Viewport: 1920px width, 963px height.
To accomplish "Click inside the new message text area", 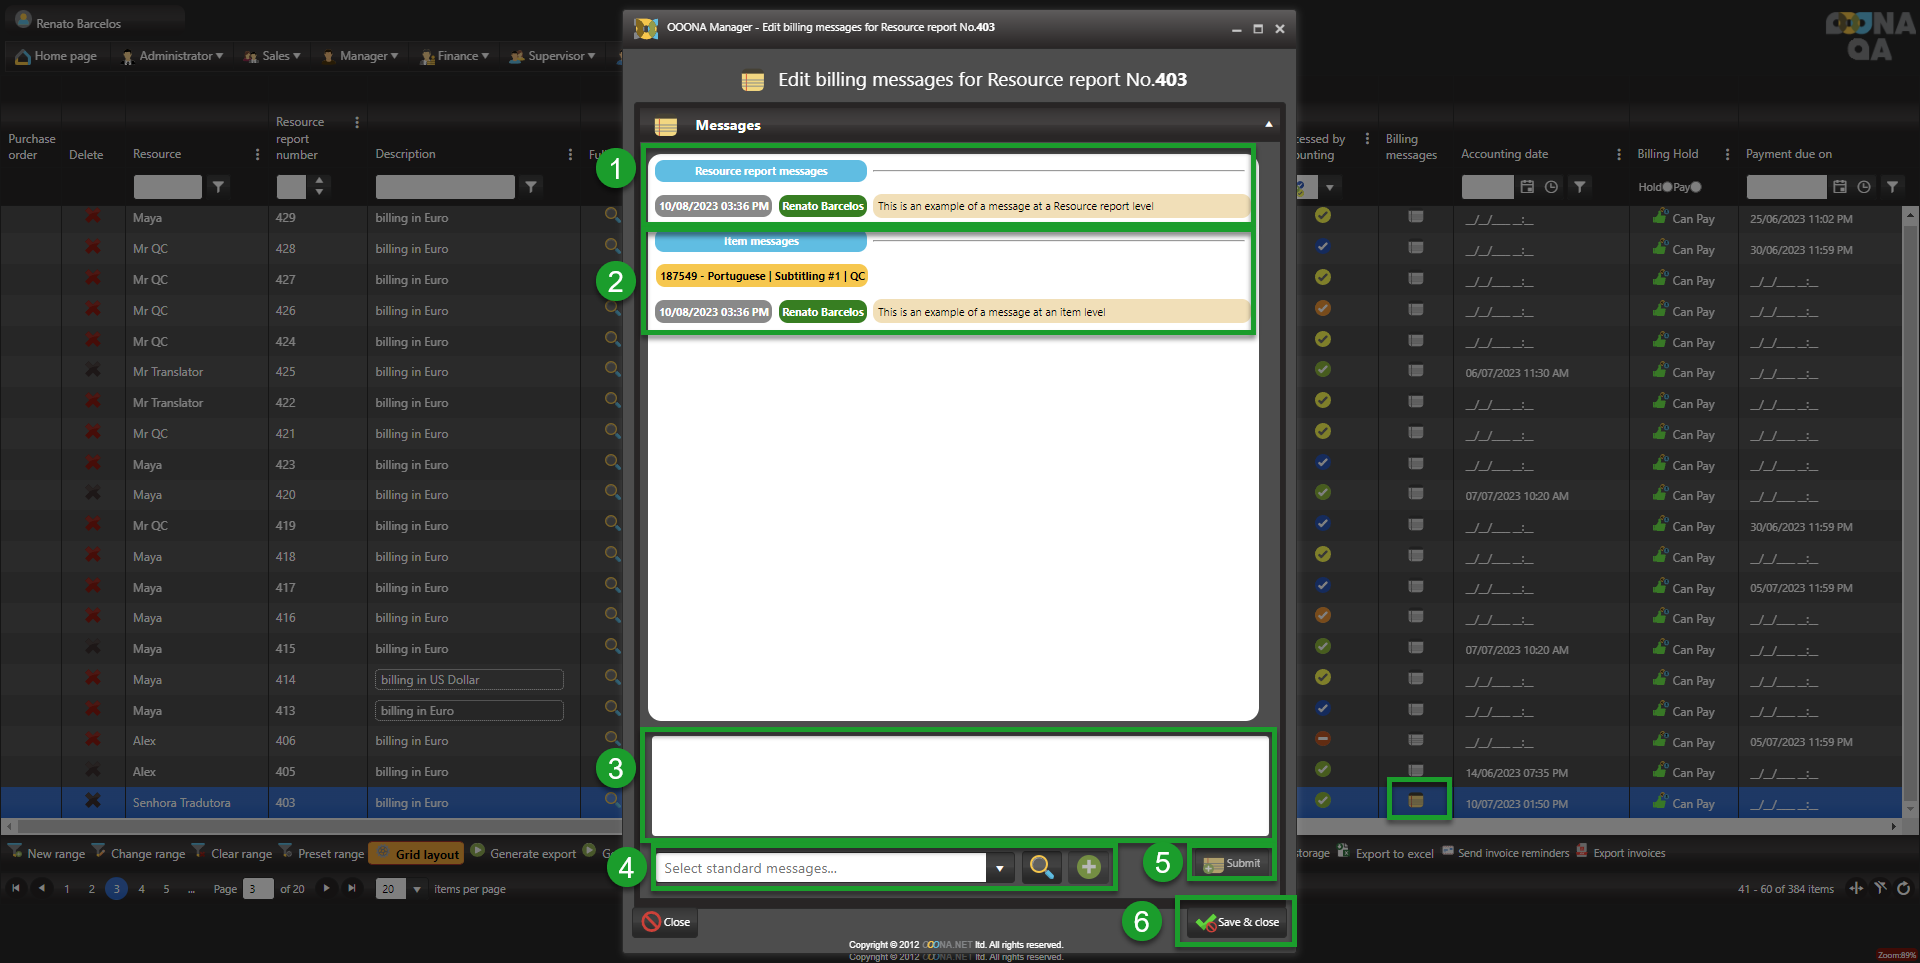I will click(x=960, y=786).
